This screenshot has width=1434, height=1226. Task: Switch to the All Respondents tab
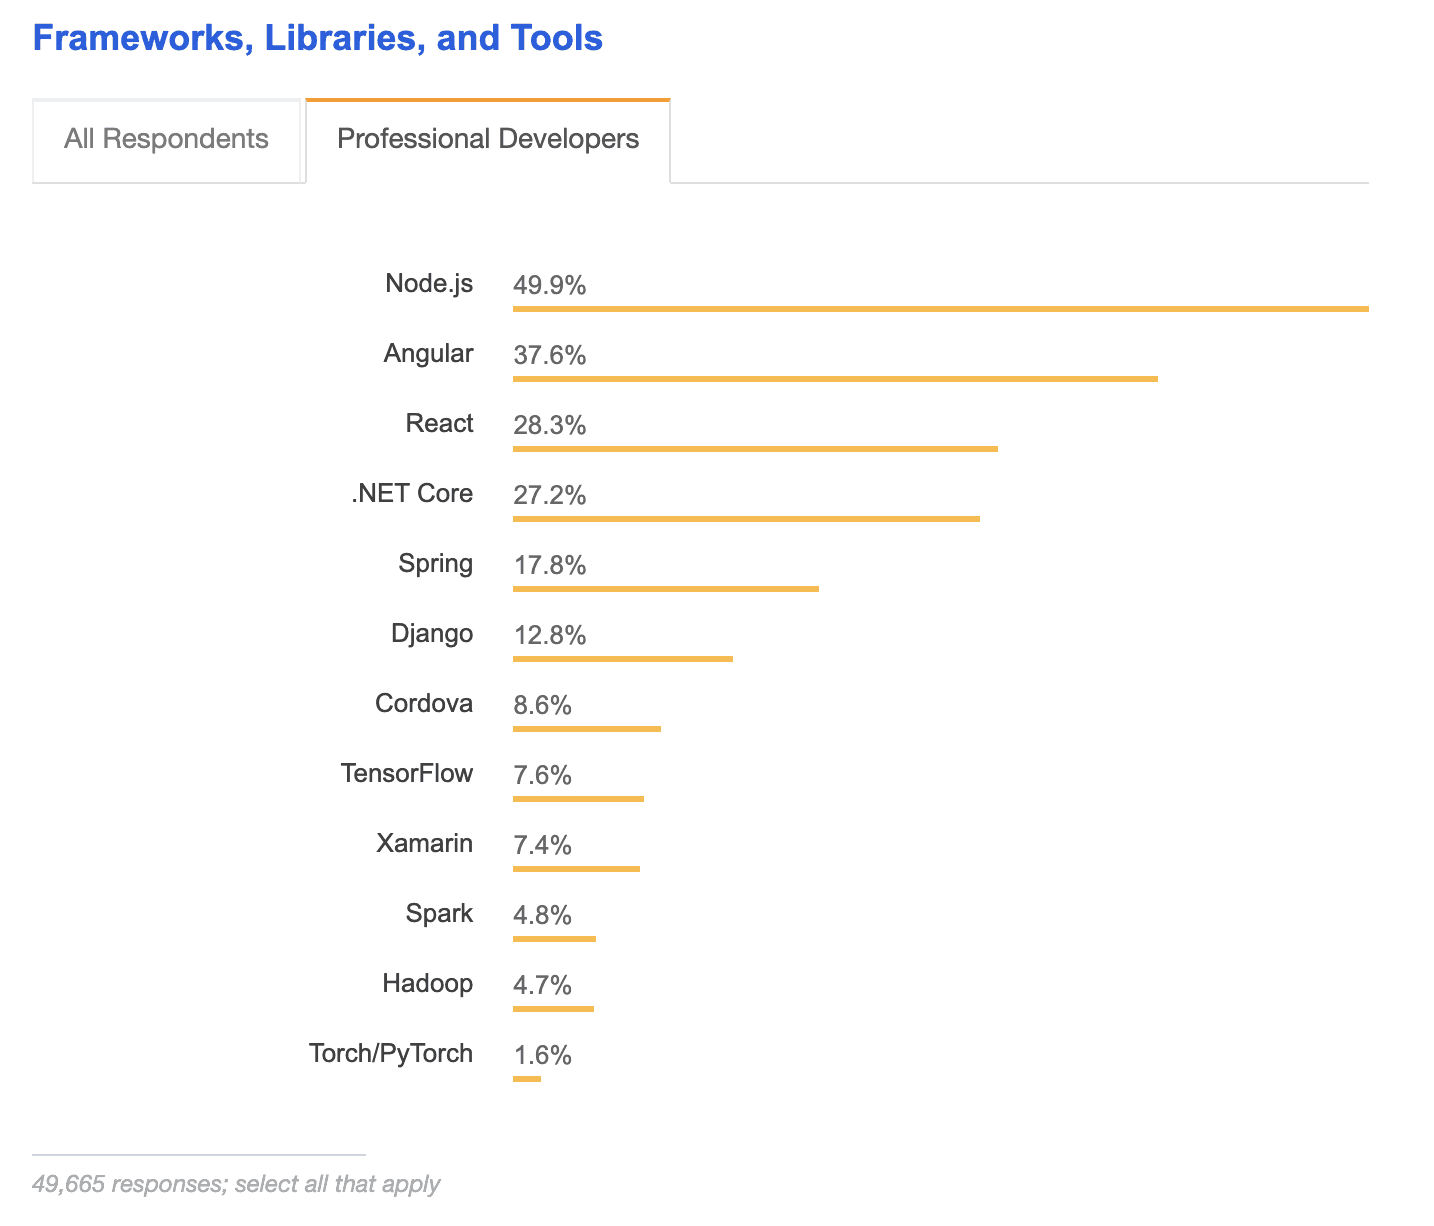click(x=166, y=139)
